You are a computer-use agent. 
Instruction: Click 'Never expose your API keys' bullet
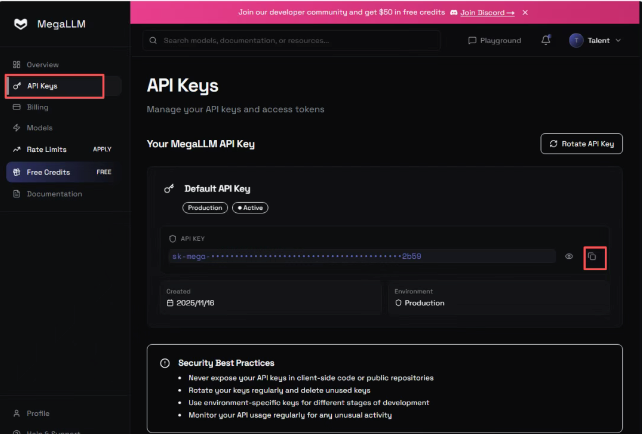tap(311, 378)
